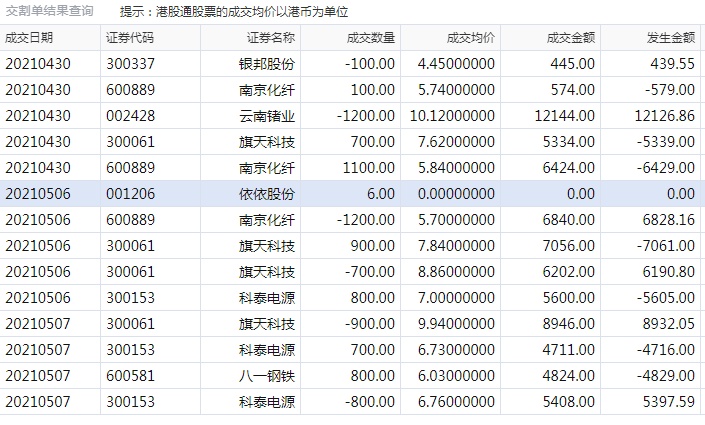Select security code 600581
705x425 pixels.
[x=130, y=376]
